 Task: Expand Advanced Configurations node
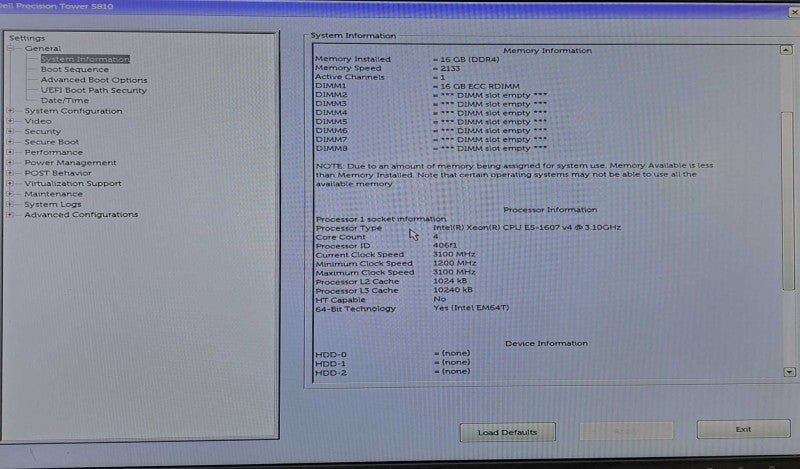click(x=11, y=215)
